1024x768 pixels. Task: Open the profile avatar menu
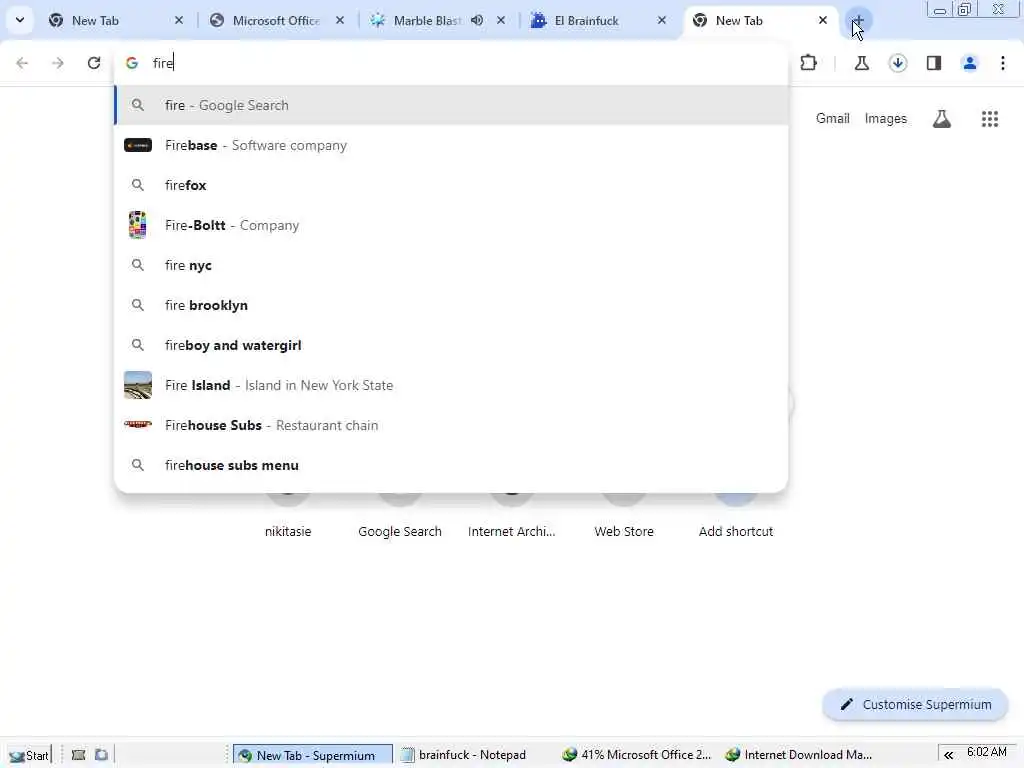point(970,63)
